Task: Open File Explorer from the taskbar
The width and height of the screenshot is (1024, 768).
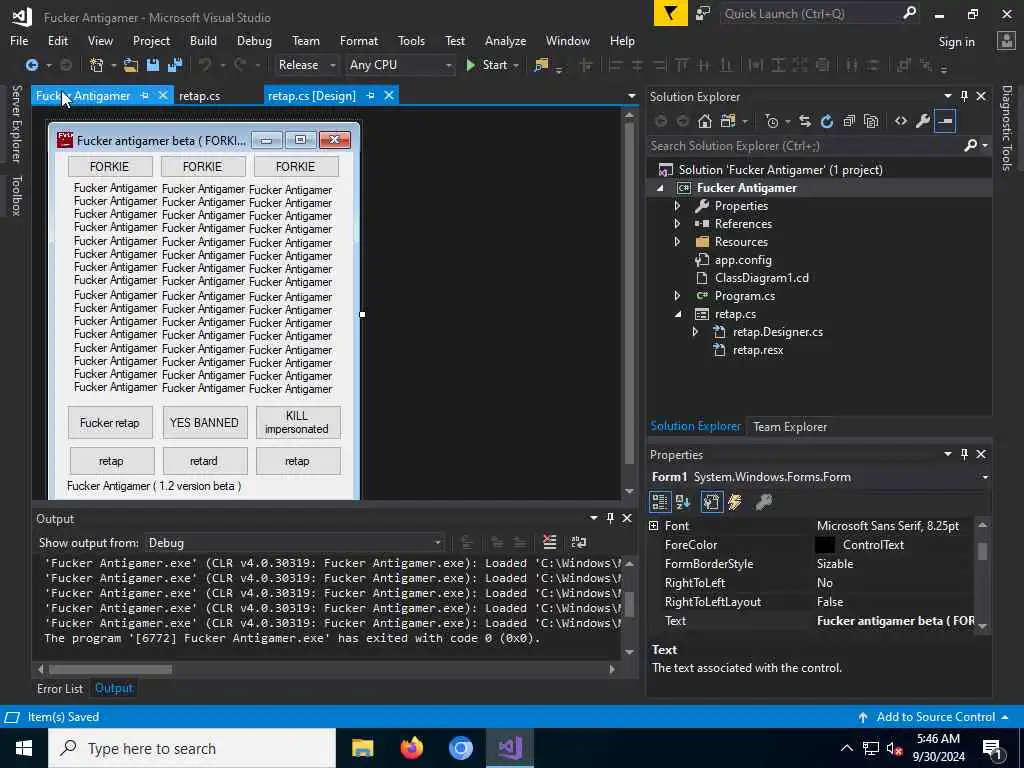Action: 362,748
